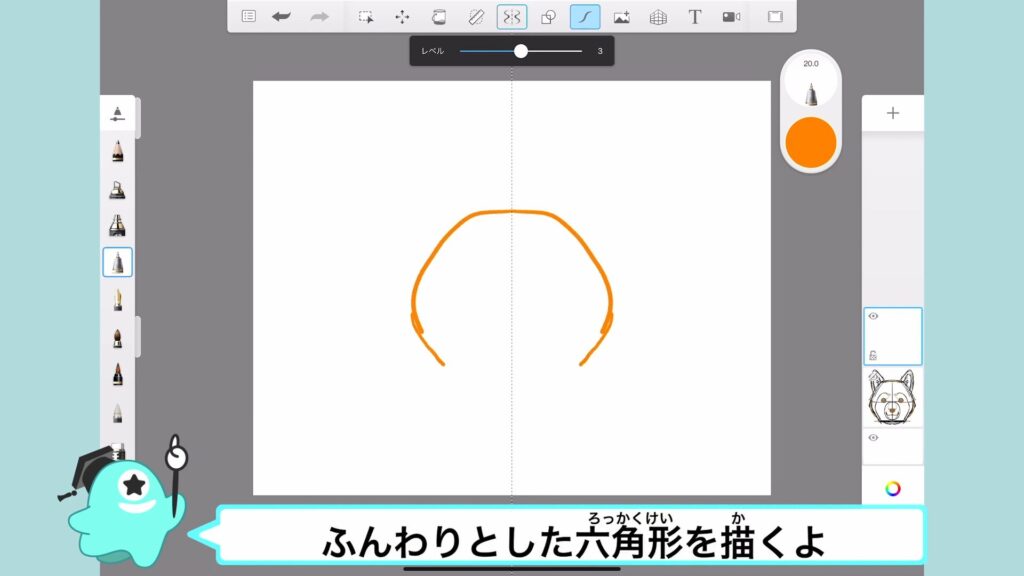The height and width of the screenshot is (576, 1024).
Task: Select the Transform move tool
Action: point(402,16)
